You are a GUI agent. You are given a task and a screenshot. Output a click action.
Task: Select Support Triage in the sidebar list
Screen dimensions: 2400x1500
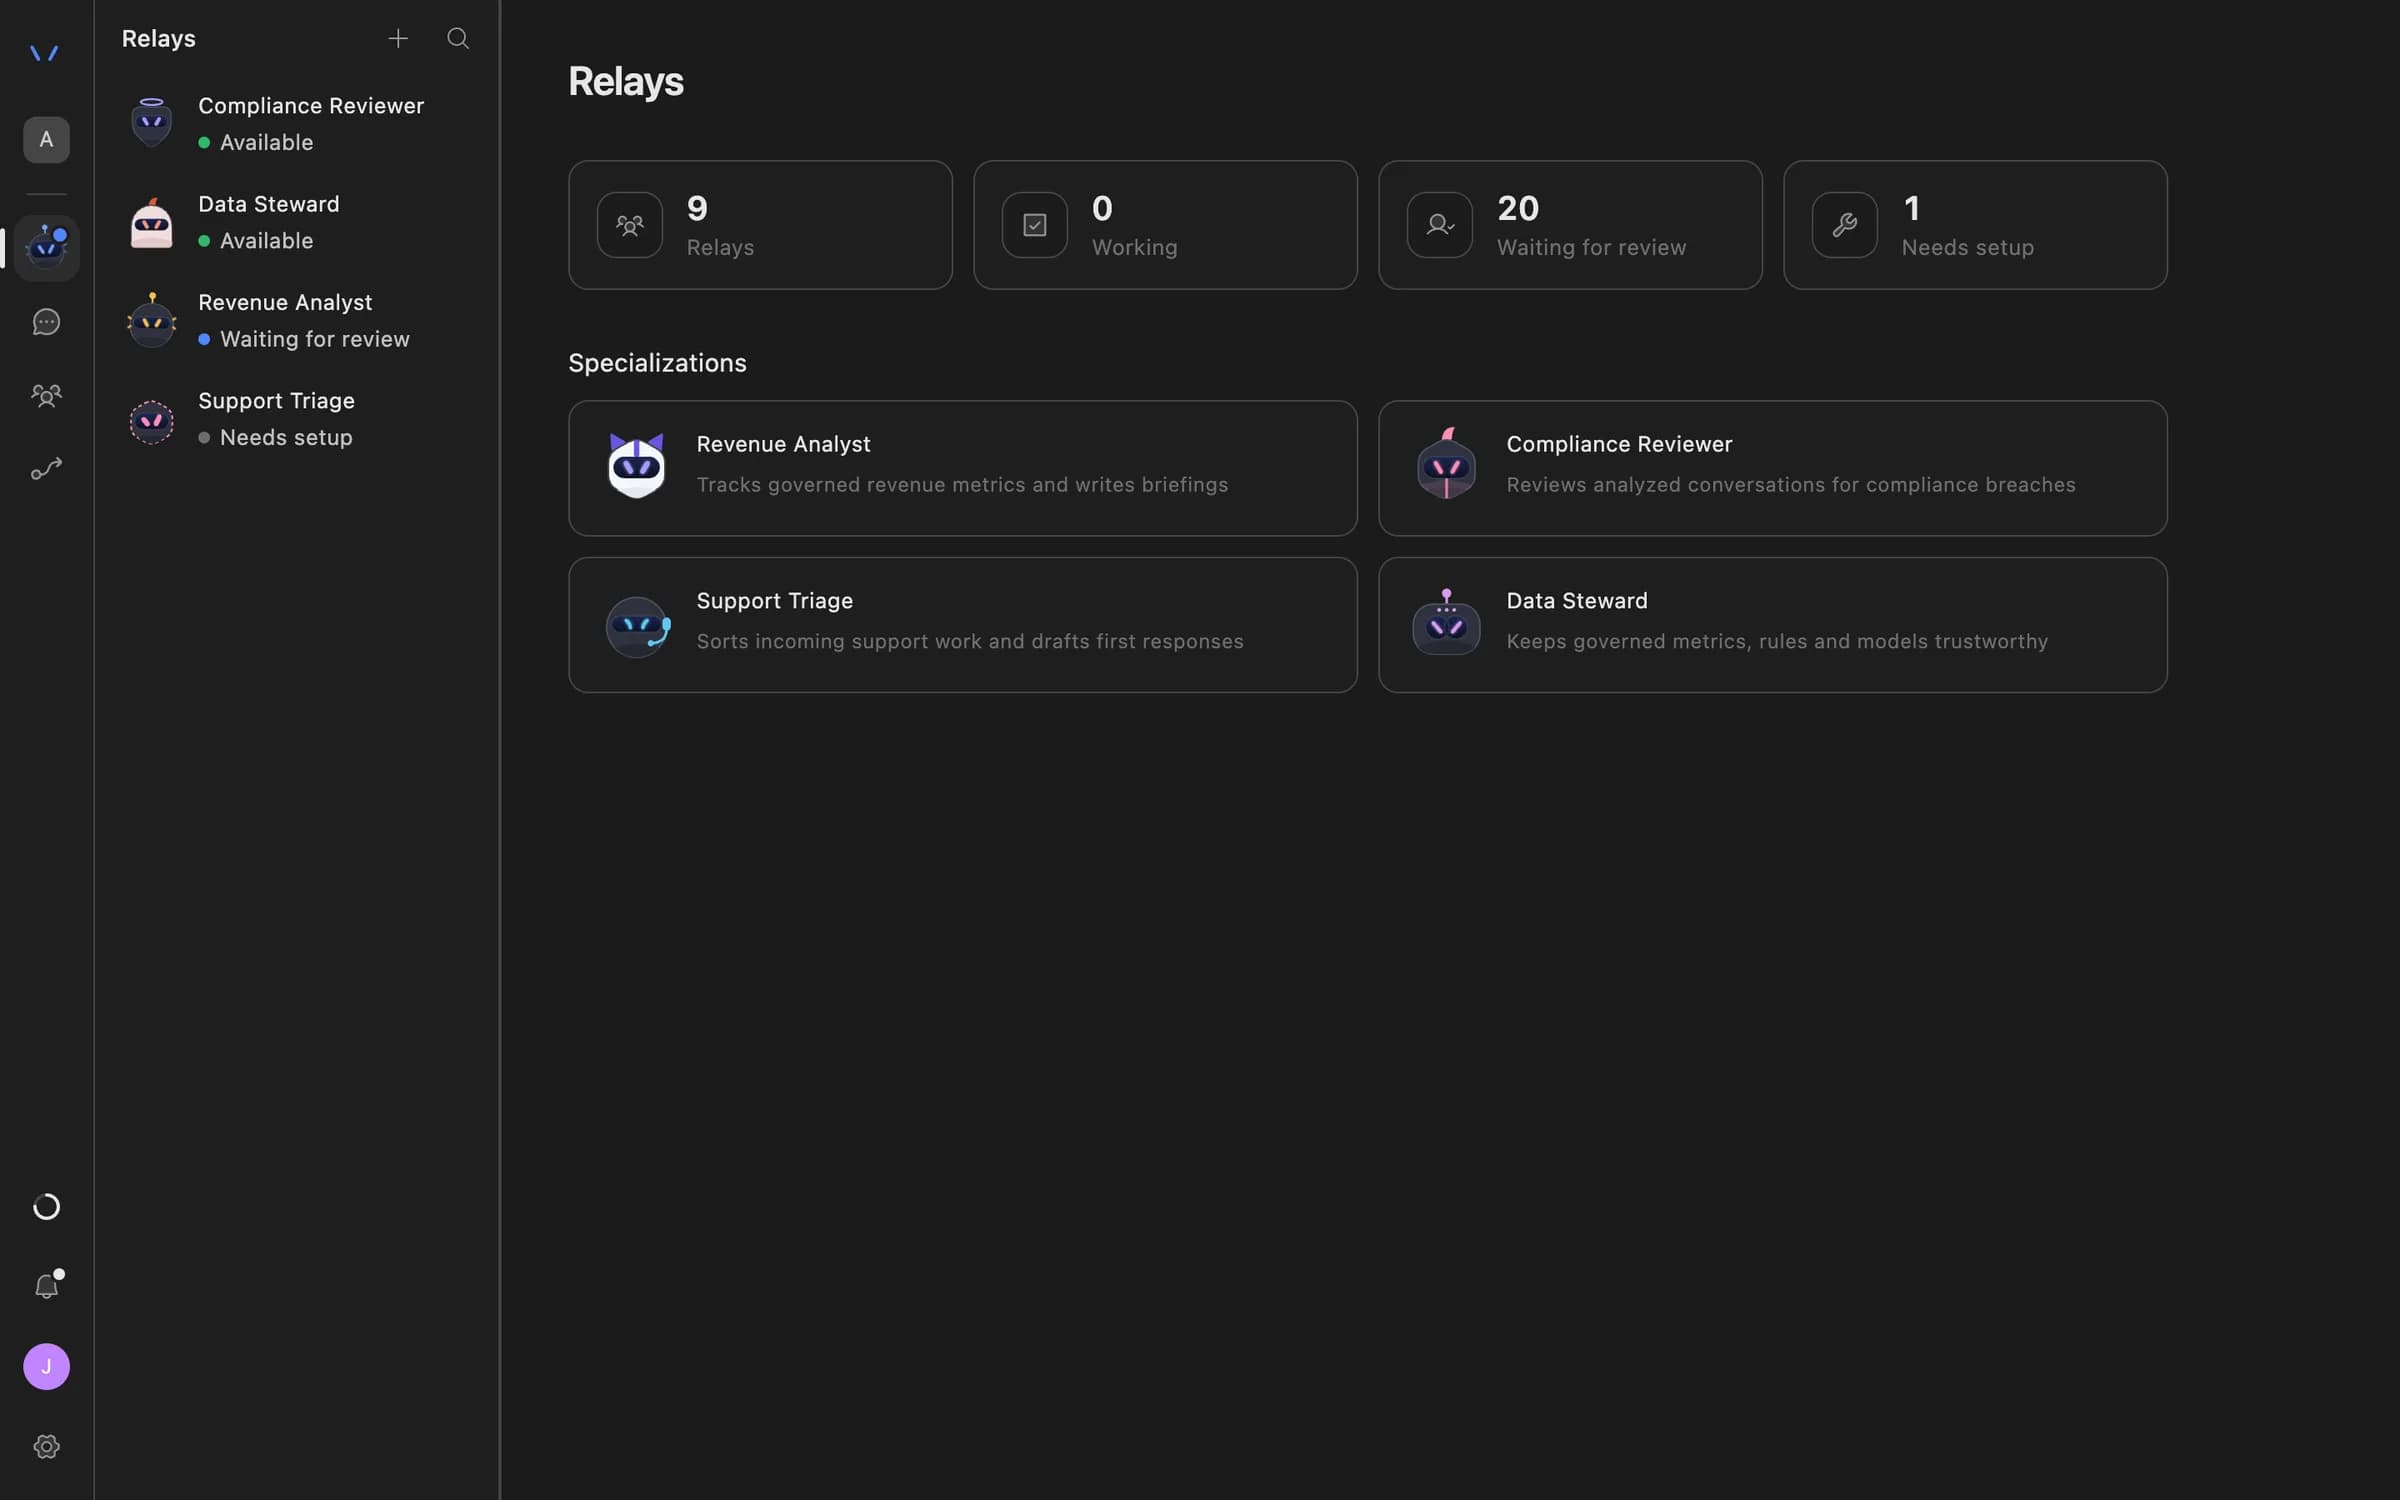tap(297, 419)
